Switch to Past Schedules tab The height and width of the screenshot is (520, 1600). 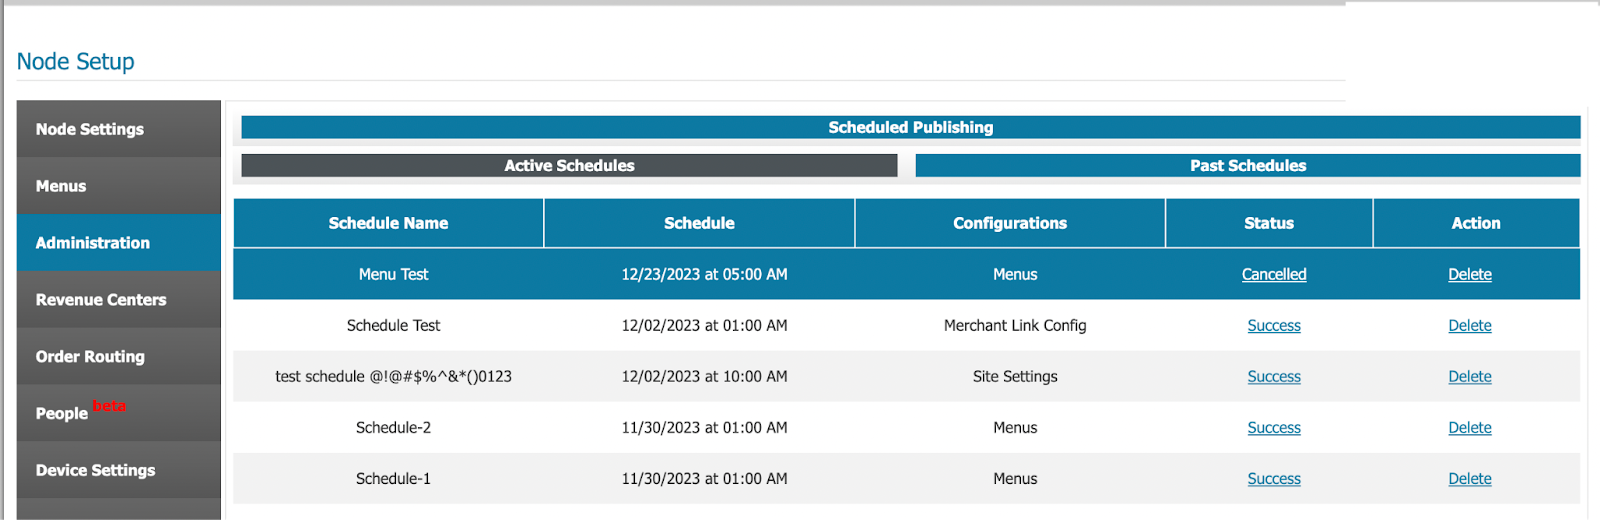[x=1248, y=166]
